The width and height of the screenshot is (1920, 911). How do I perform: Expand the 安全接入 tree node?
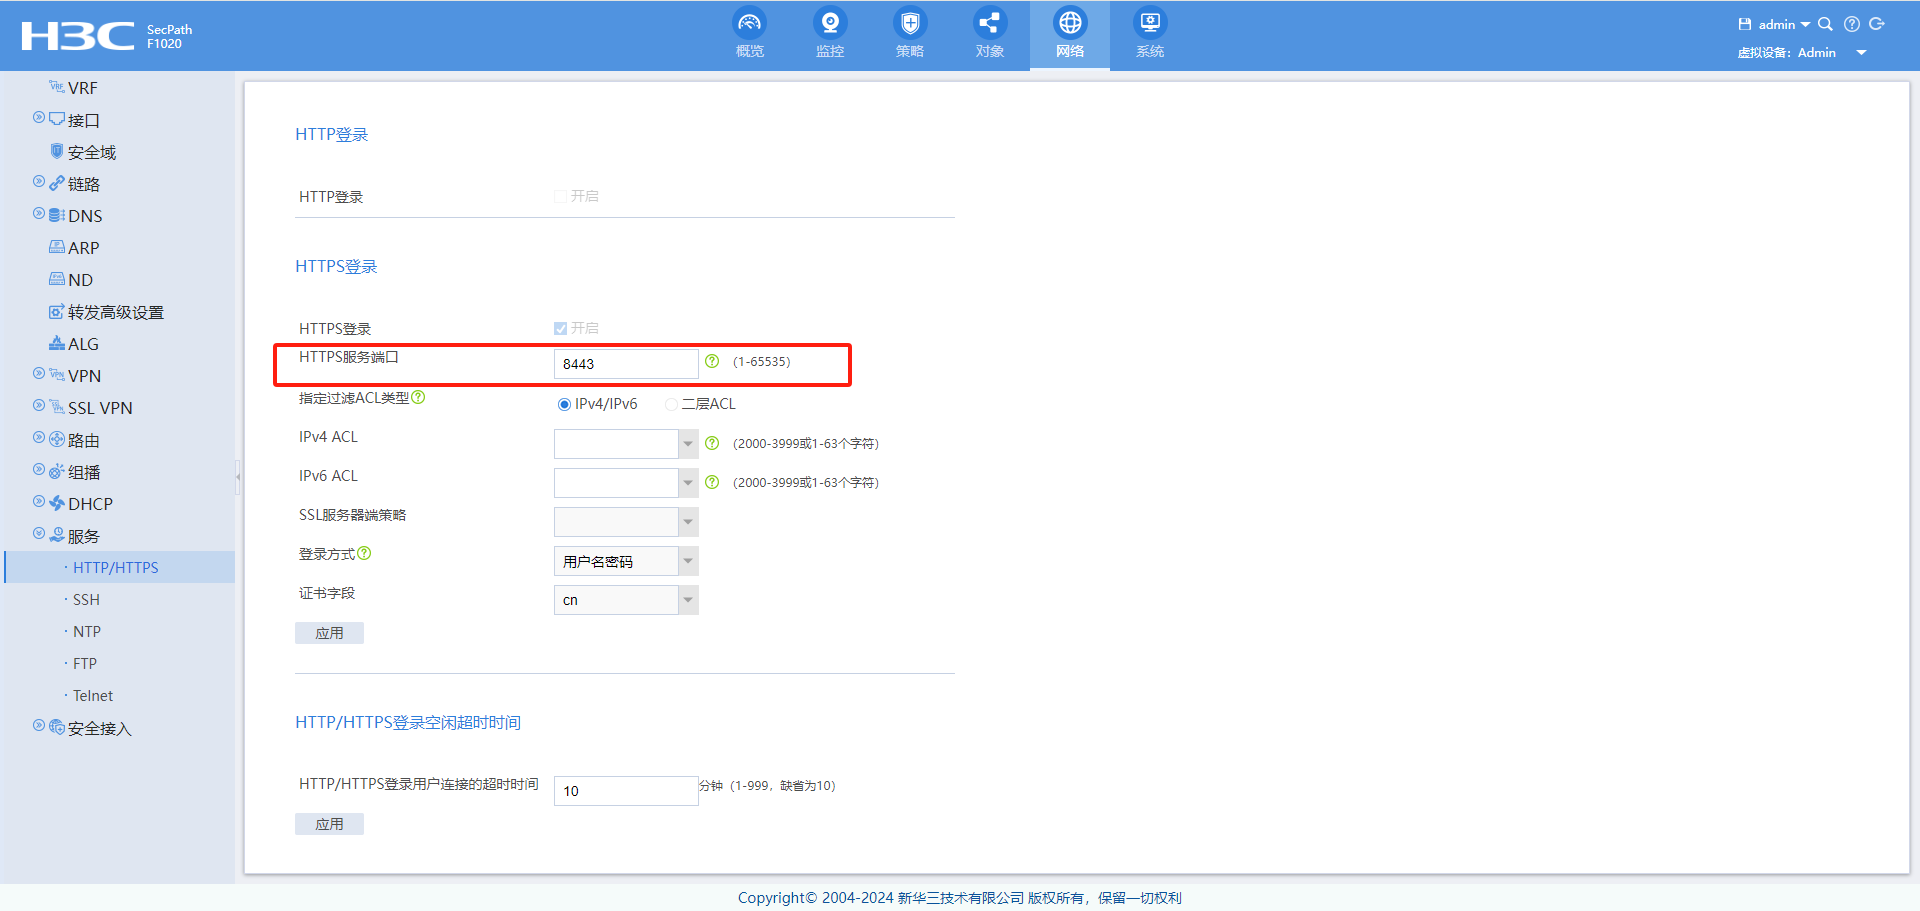click(x=39, y=726)
